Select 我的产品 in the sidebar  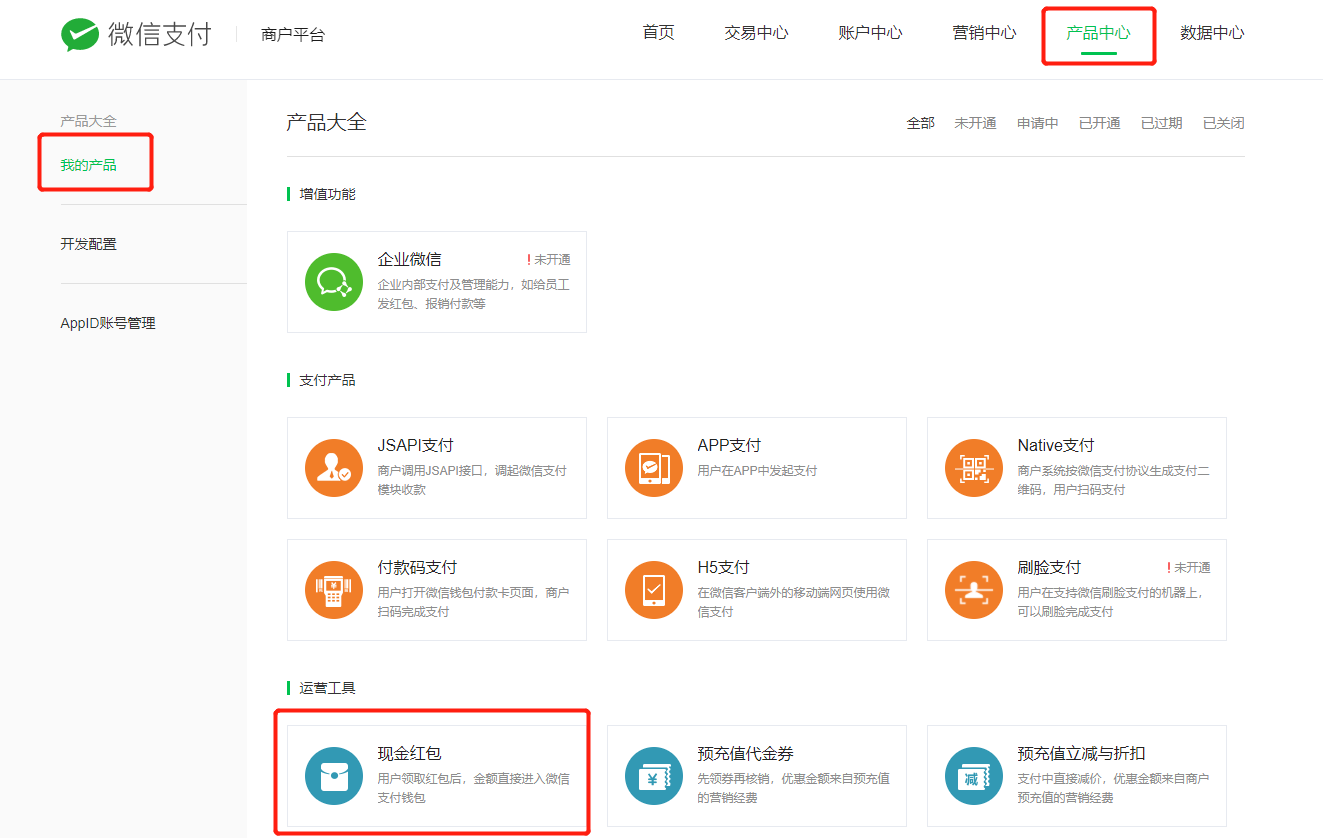pyautogui.click(x=88, y=165)
